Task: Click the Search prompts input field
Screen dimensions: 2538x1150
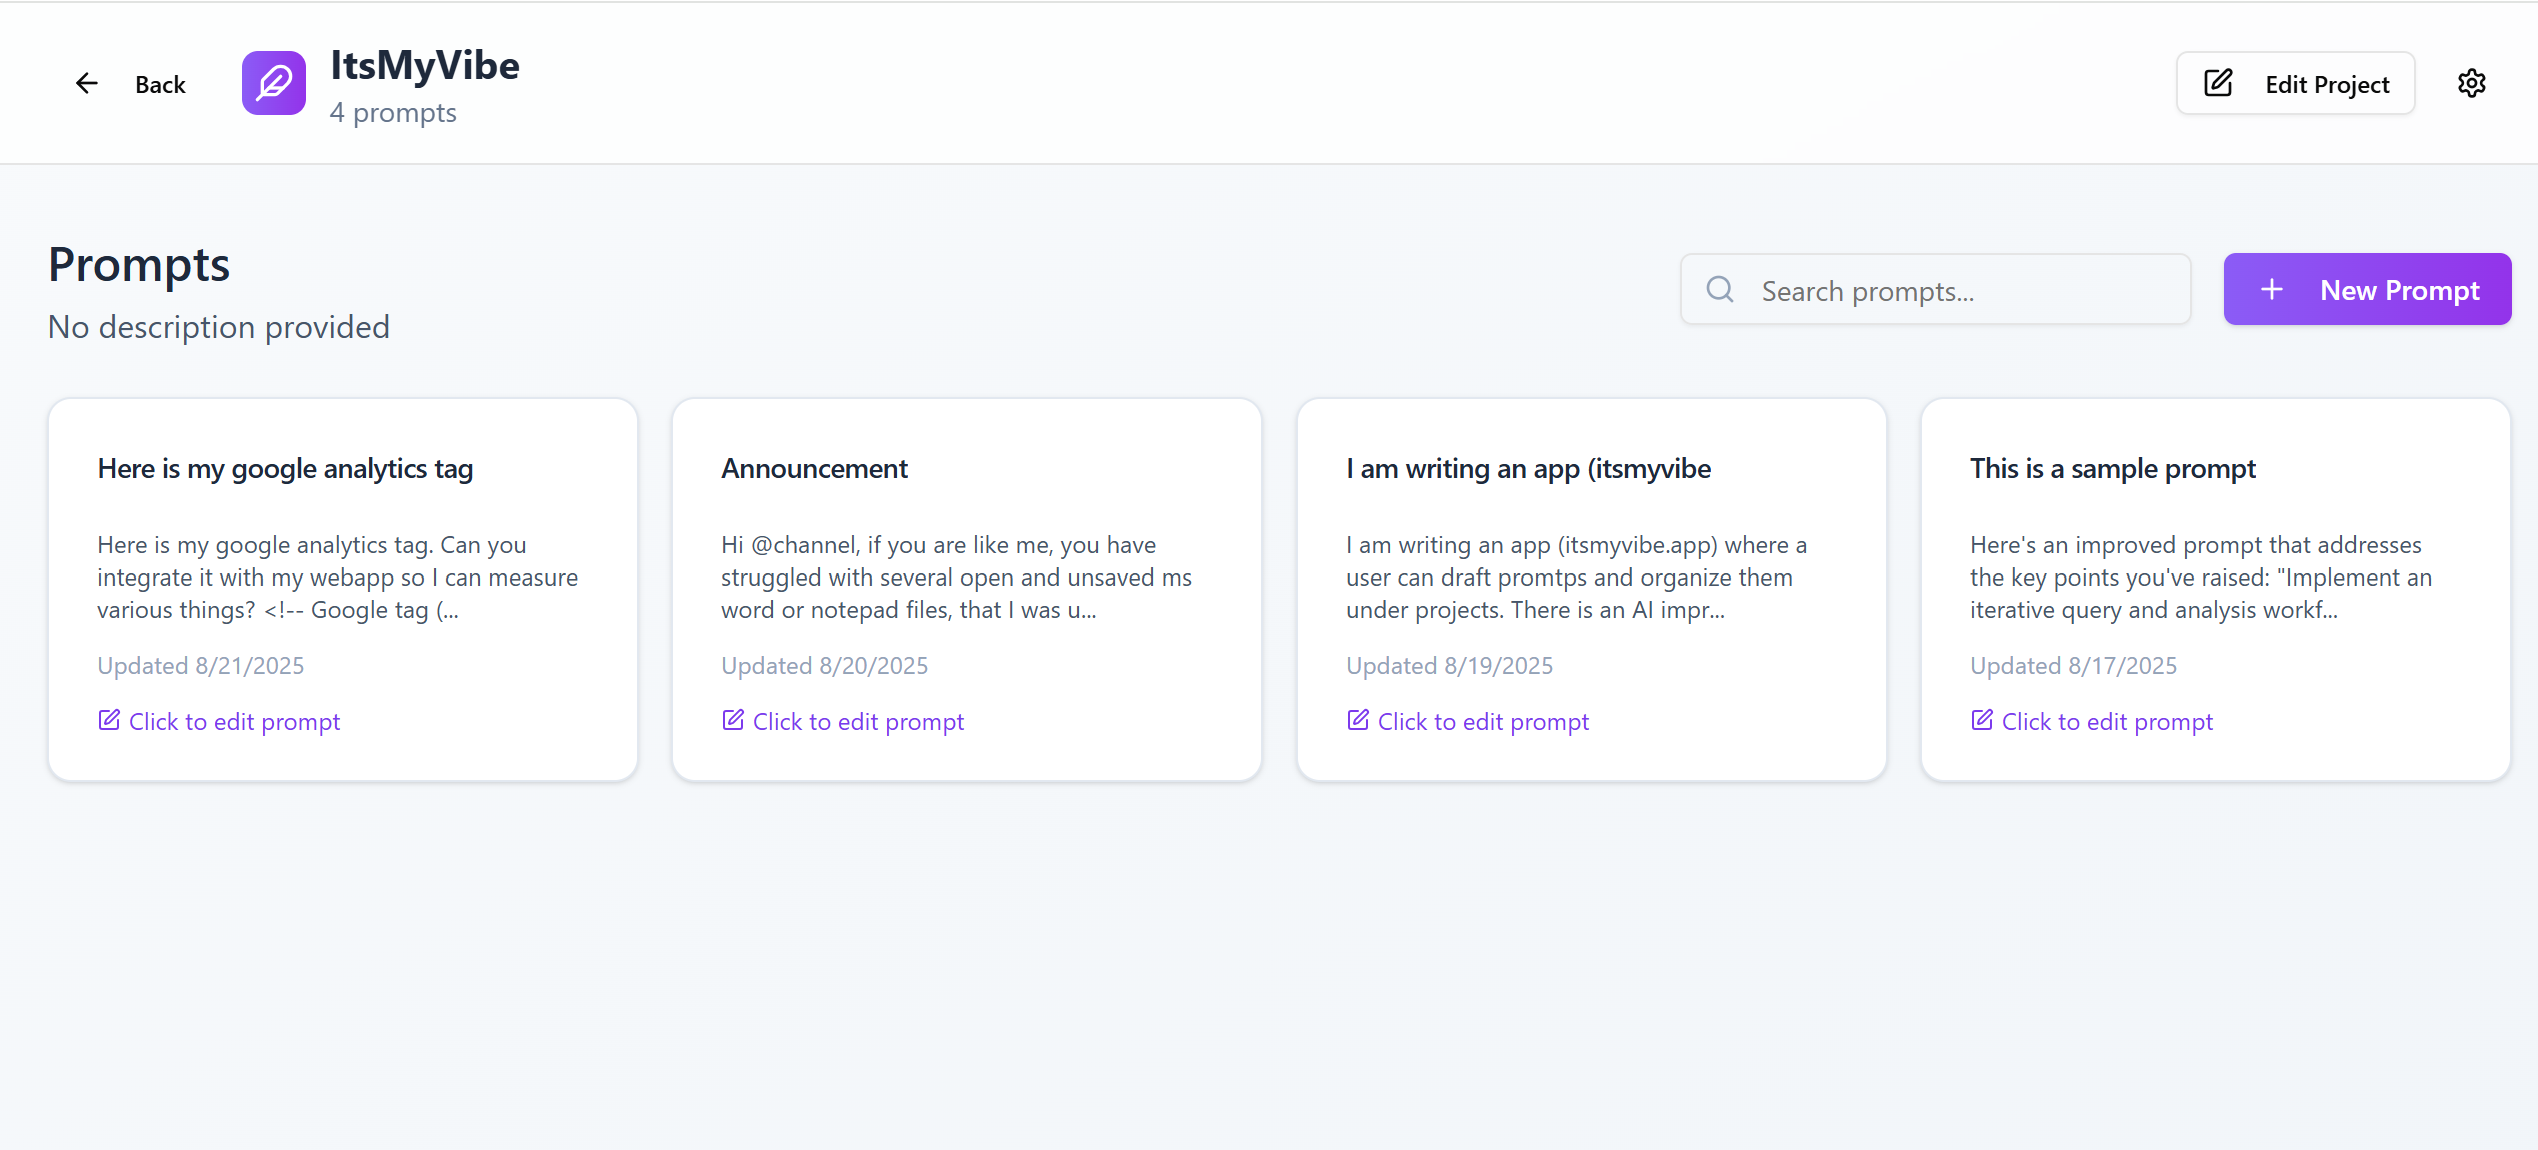Action: 1936,290
